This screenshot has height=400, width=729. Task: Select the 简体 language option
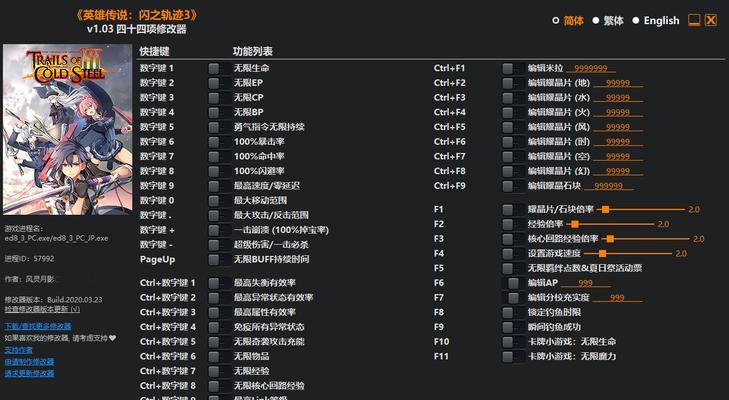coord(568,21)
